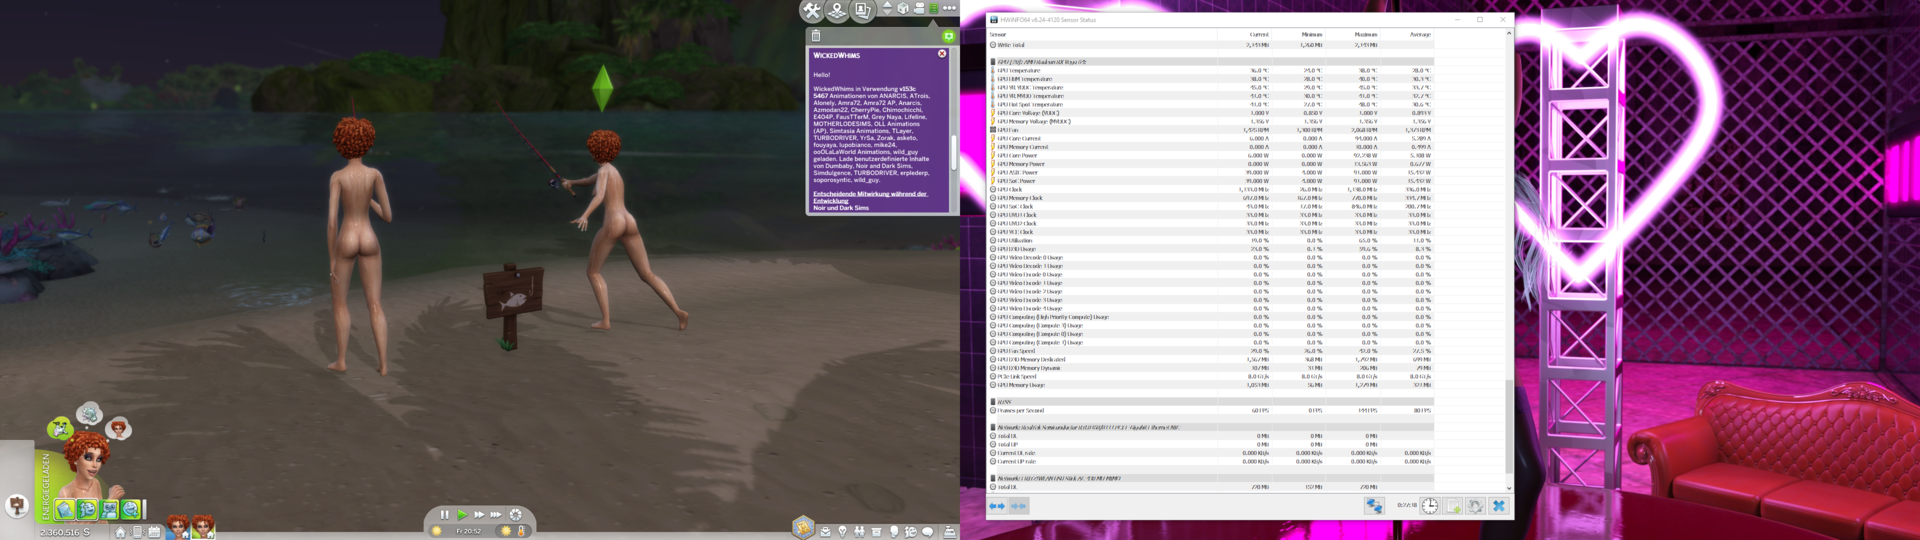The height and width of the screenshot is (540, 1920).
Task: Open Manage Worlds map icon
Action: [x=837, y=10]
